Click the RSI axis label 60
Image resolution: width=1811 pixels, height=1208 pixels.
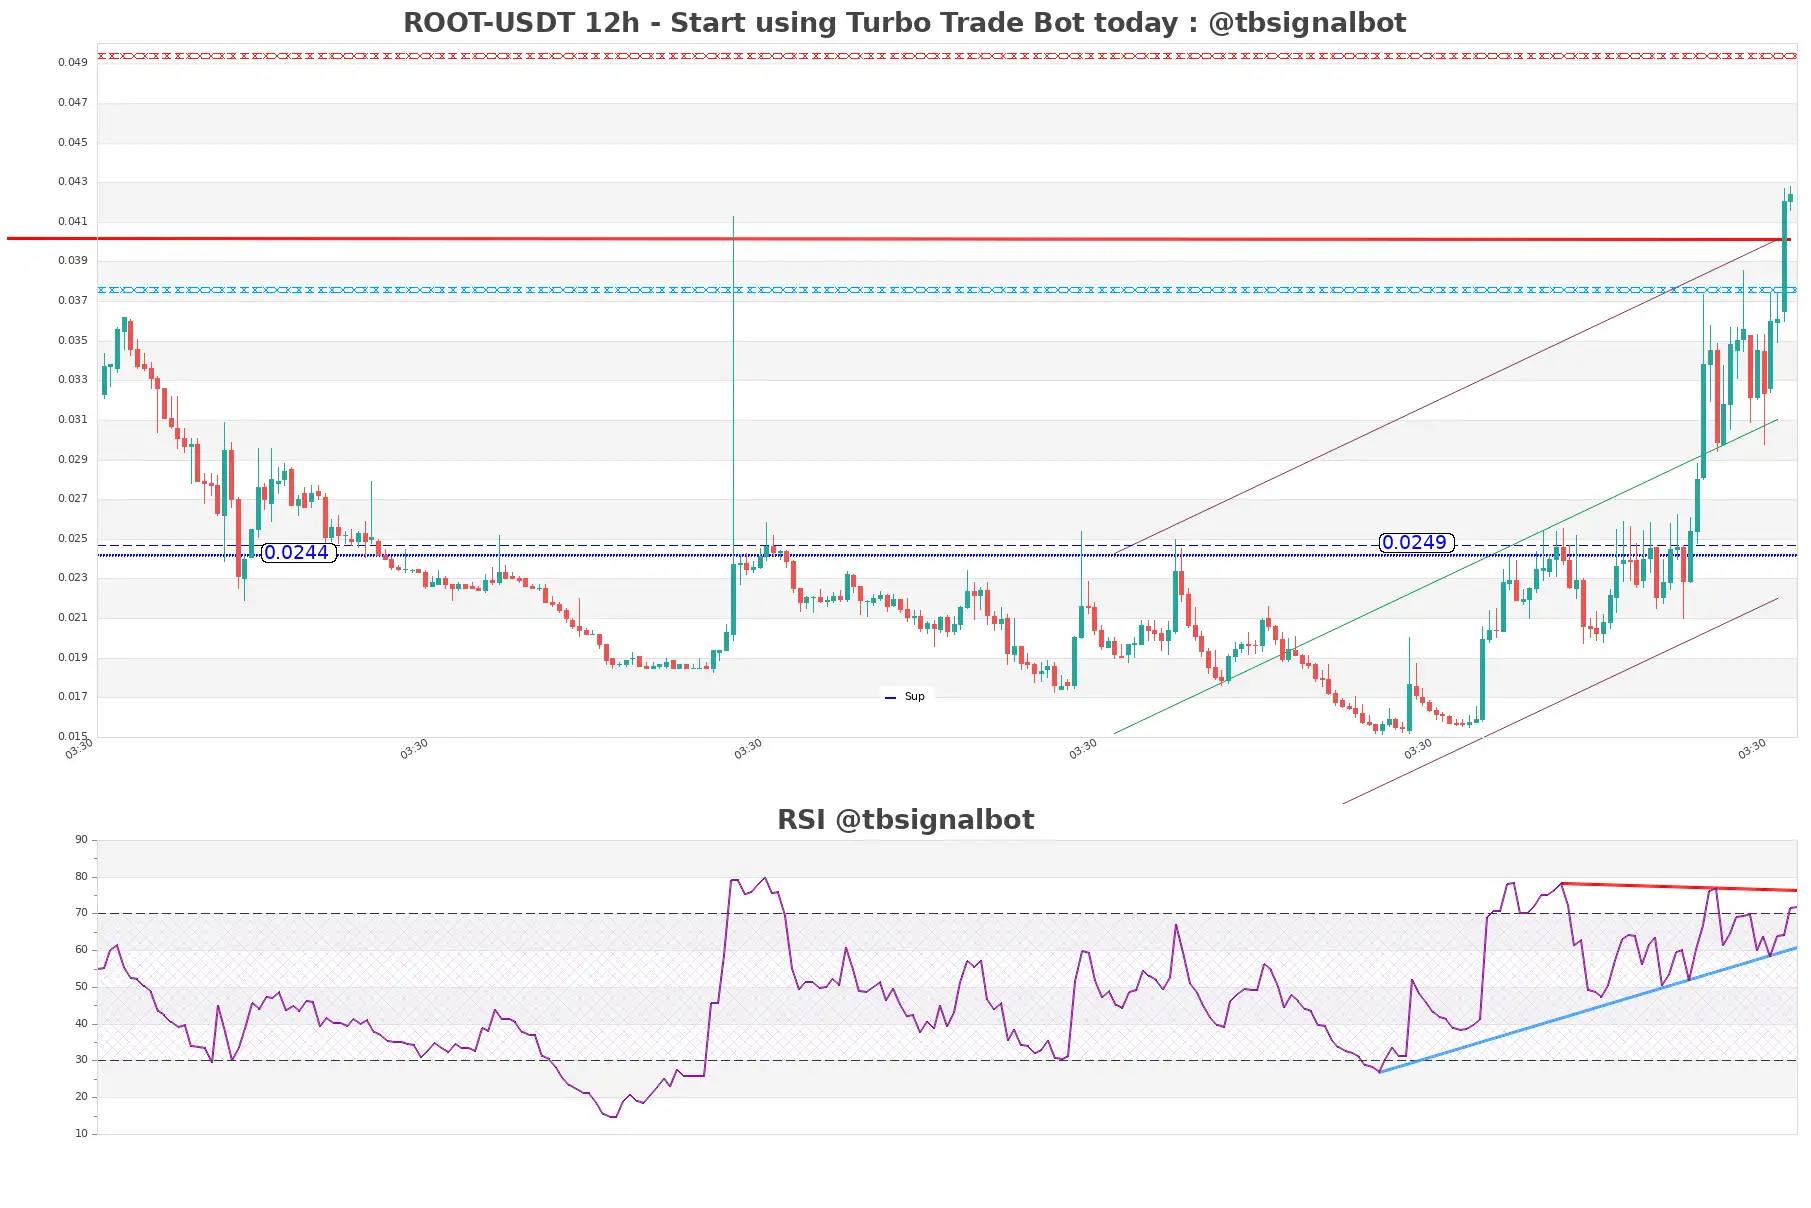tap(81, 949)
